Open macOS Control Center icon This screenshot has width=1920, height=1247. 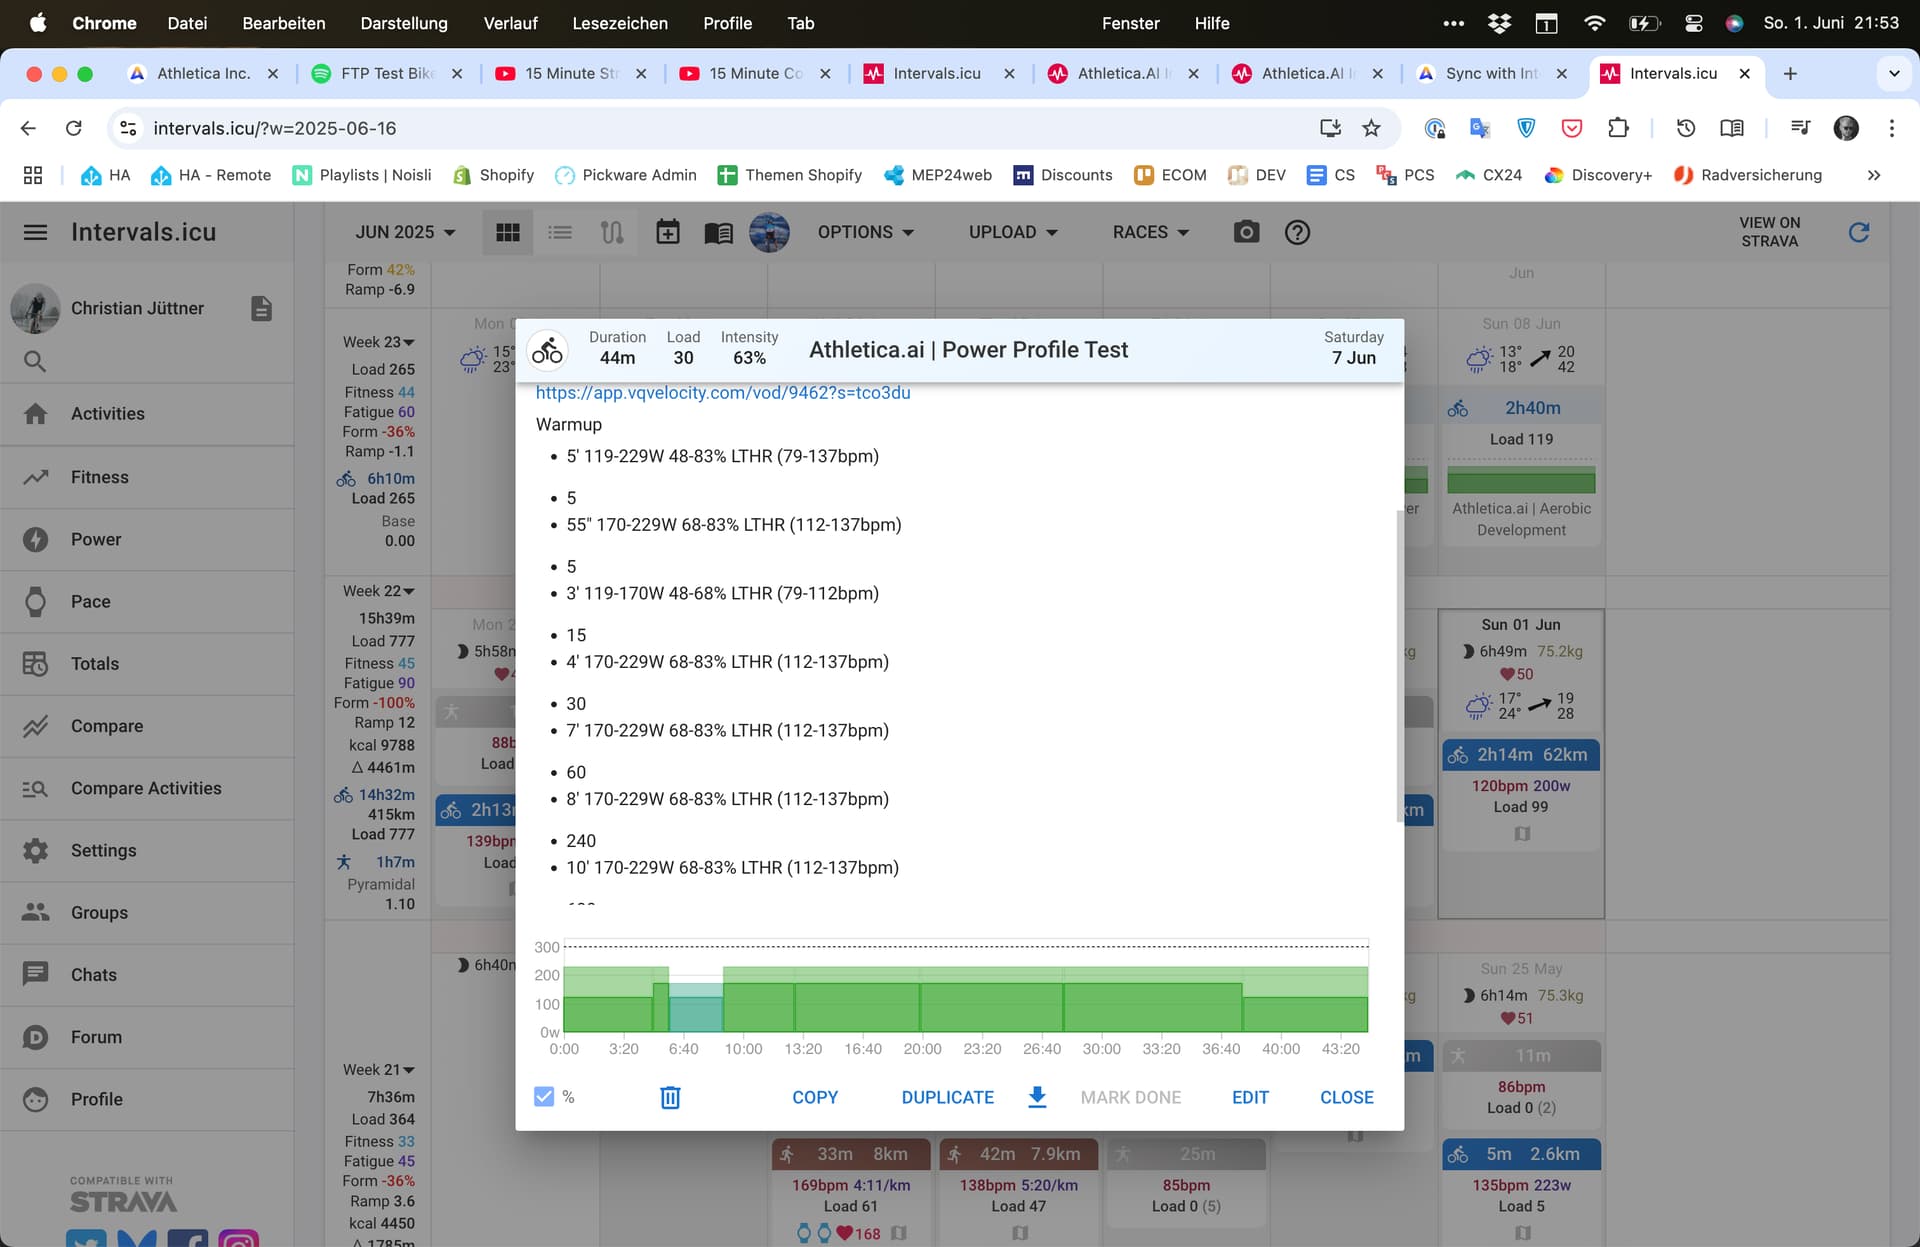pos(1693,23)
